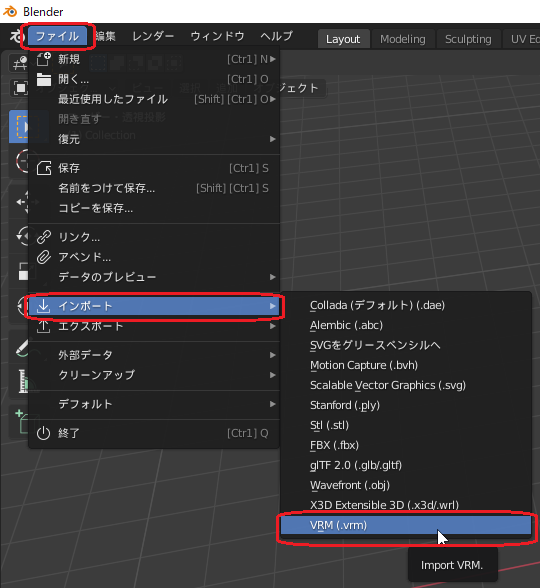Import FBX (.fbx) file
The width and height of the screenshot is (540, 588).
tap(406, 445)
